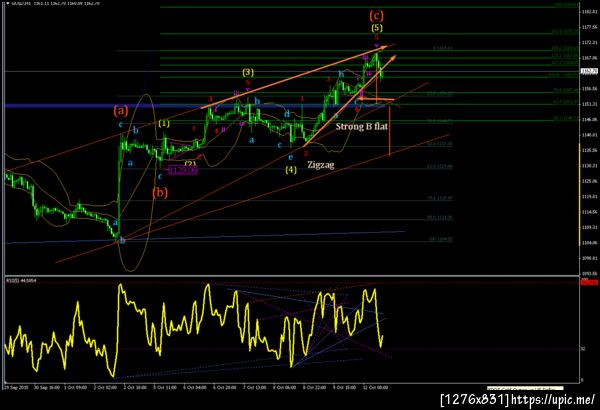Click the 1177.56 price axis label
Image resolution: width=600 pixels, height=410 pixels.
click(x=589, y=27)
